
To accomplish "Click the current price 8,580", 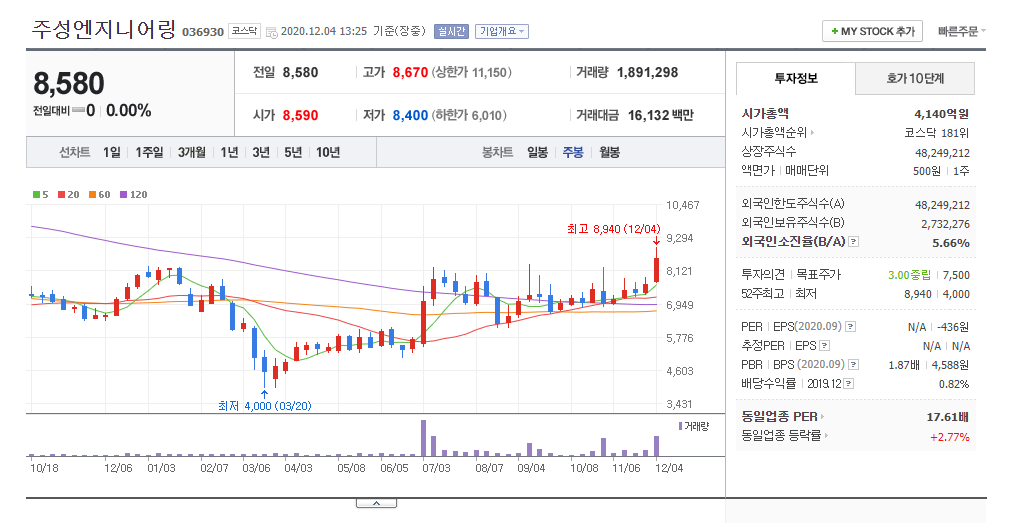I will click(x=68, y=84).
